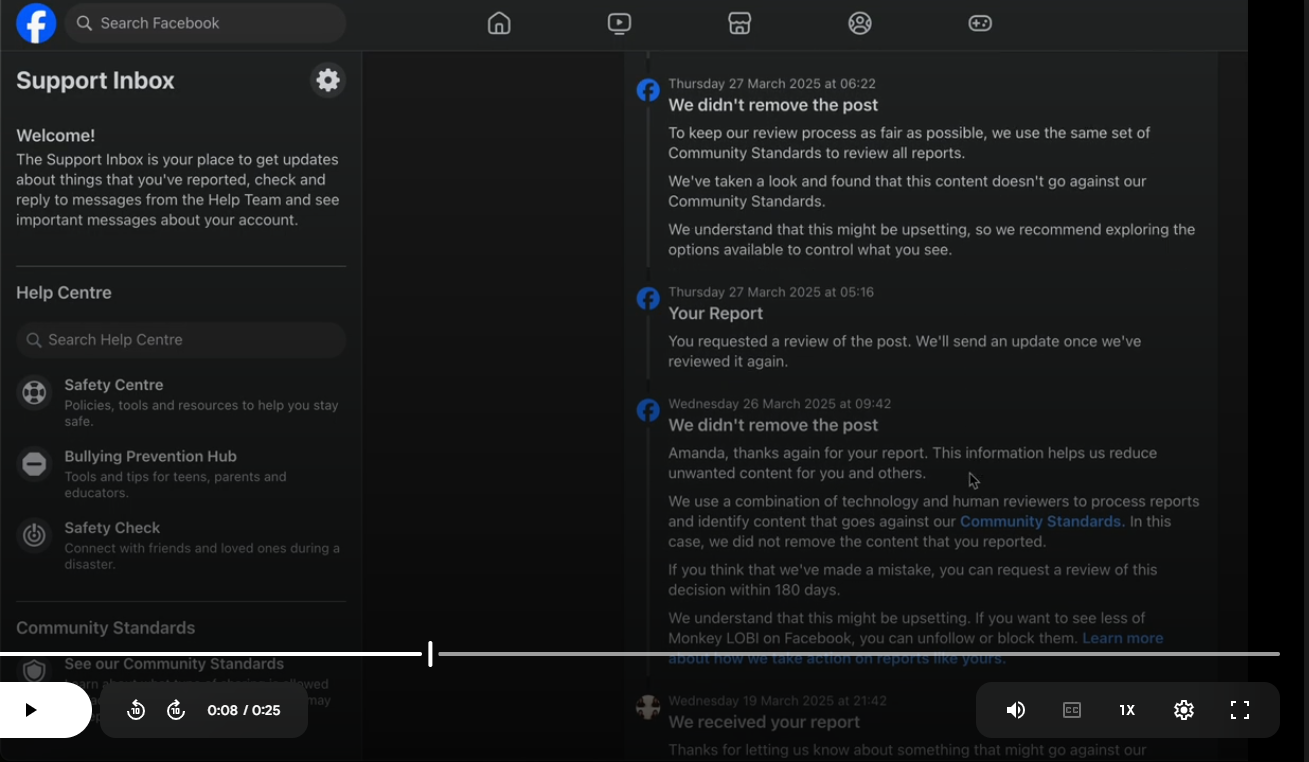Screen dimensions: 1309x762
Task: Mute the video volume
Action: pos(1016,710)
